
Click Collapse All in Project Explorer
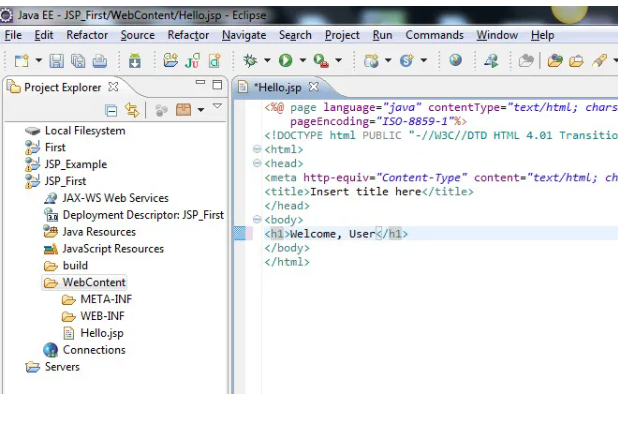coord(112,110)
